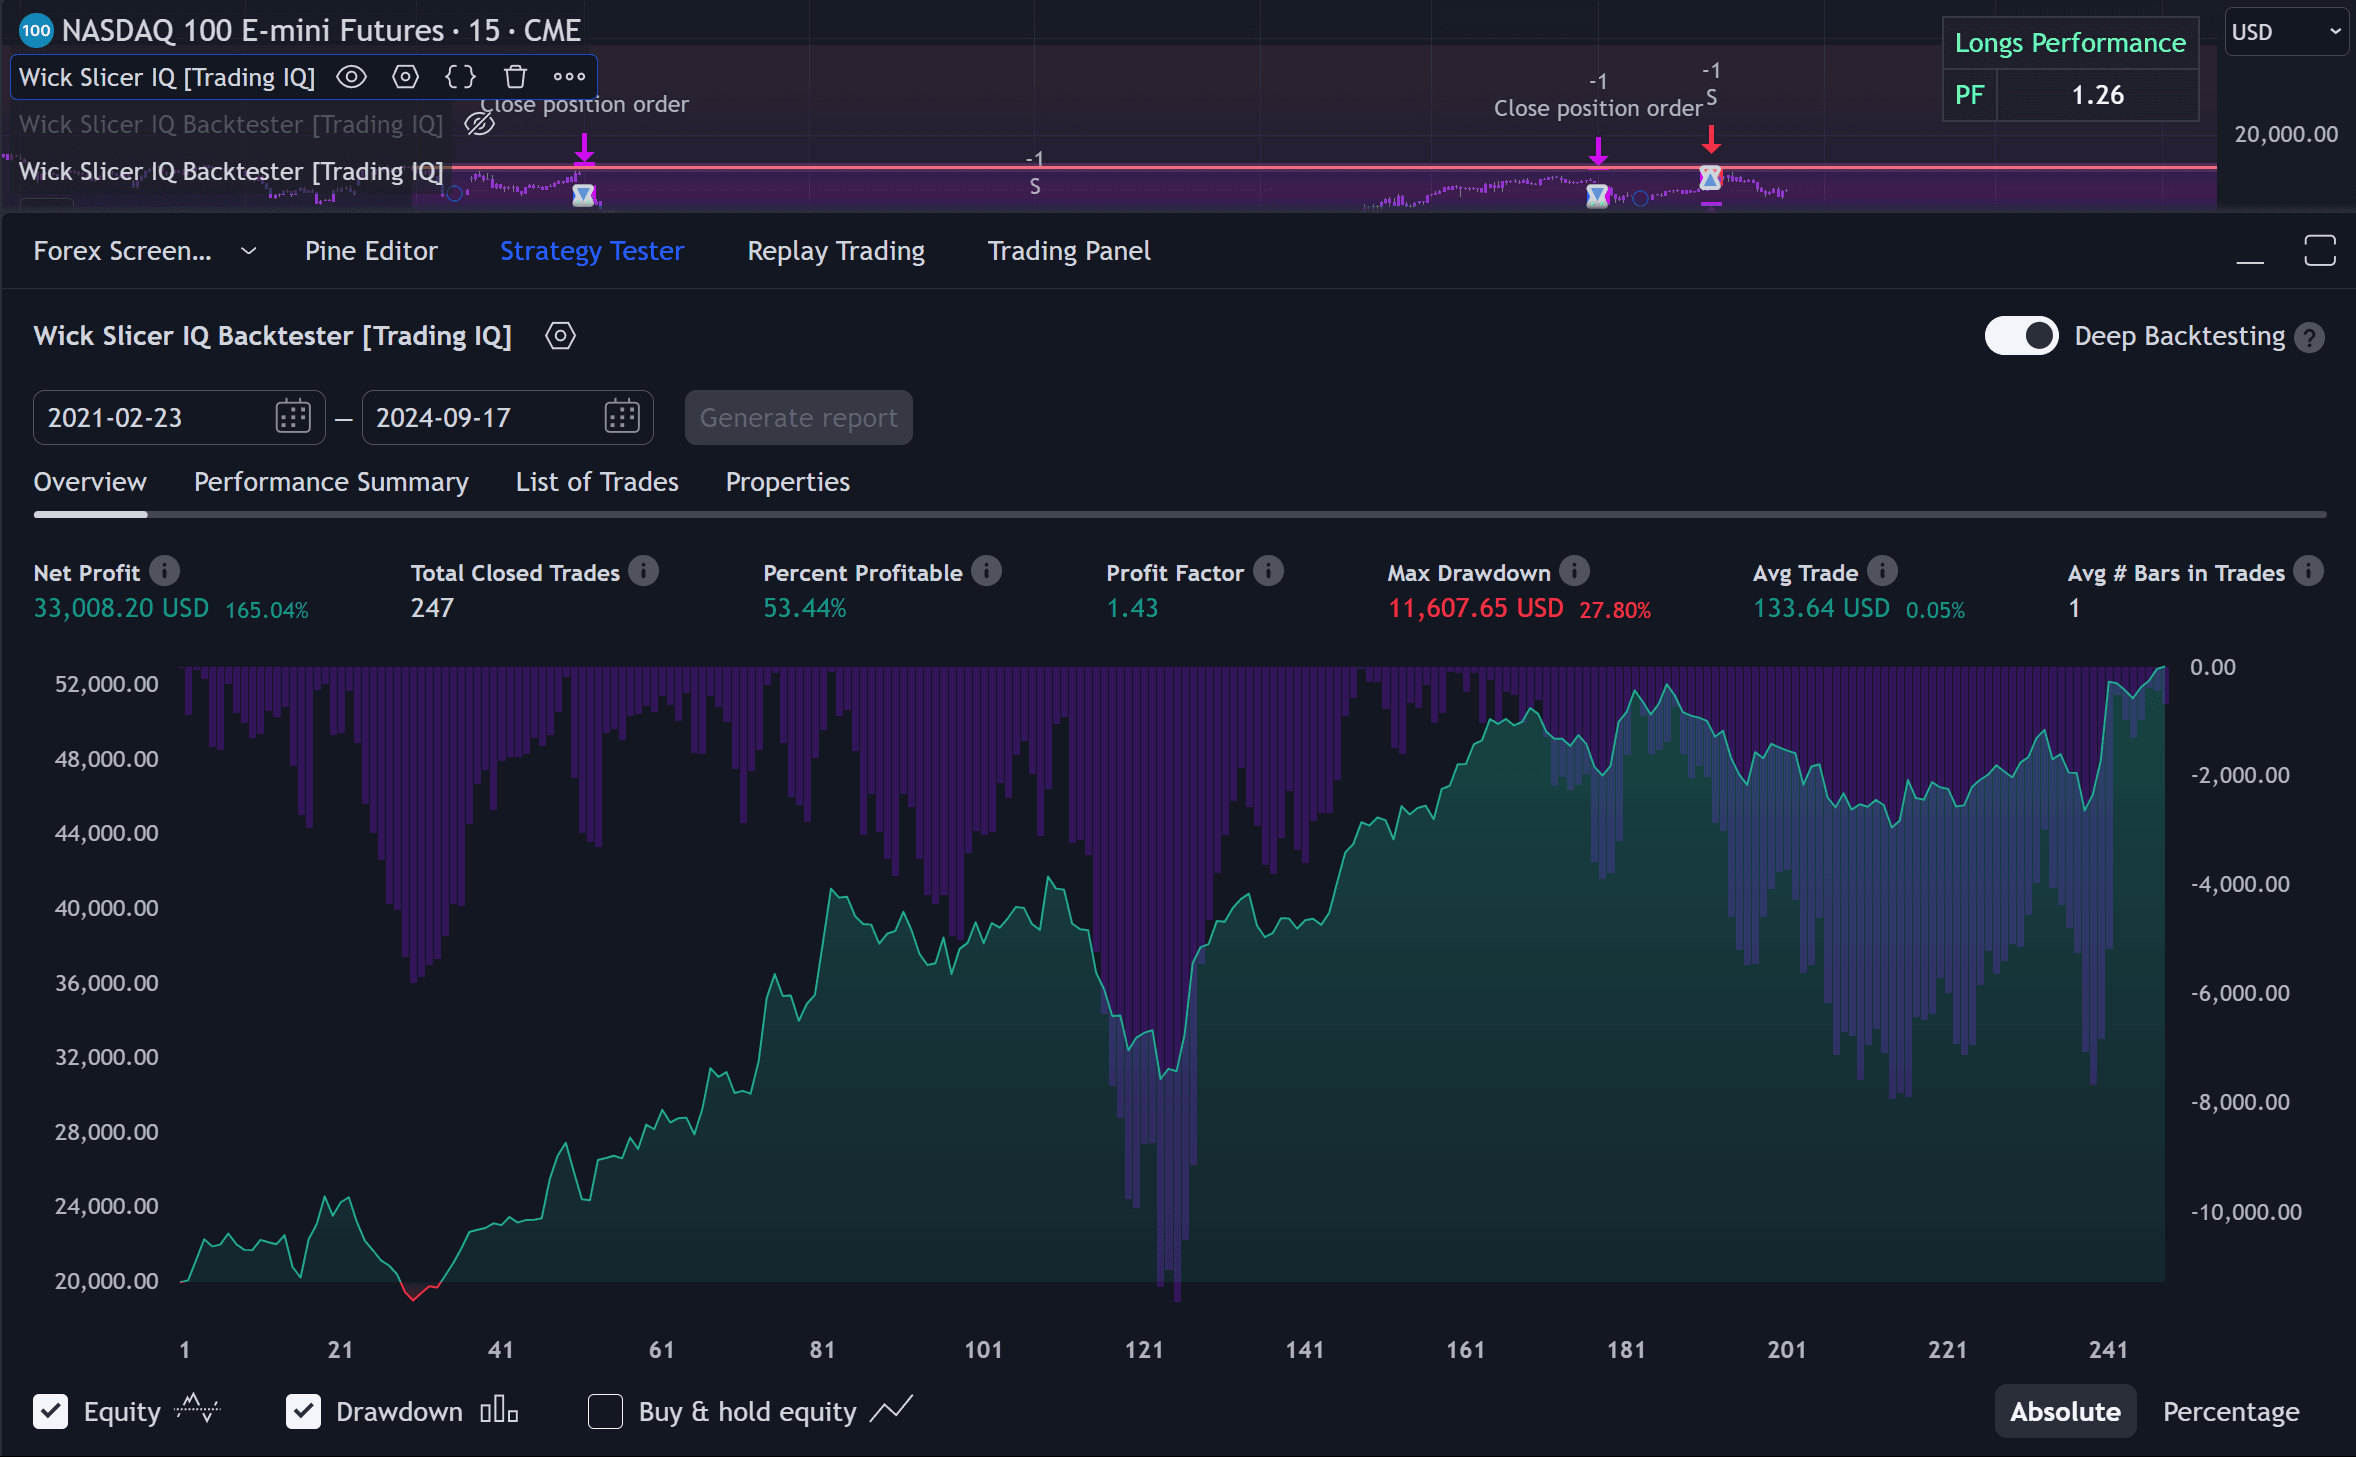Click the red short entry arrow marker

(1711, 138)
